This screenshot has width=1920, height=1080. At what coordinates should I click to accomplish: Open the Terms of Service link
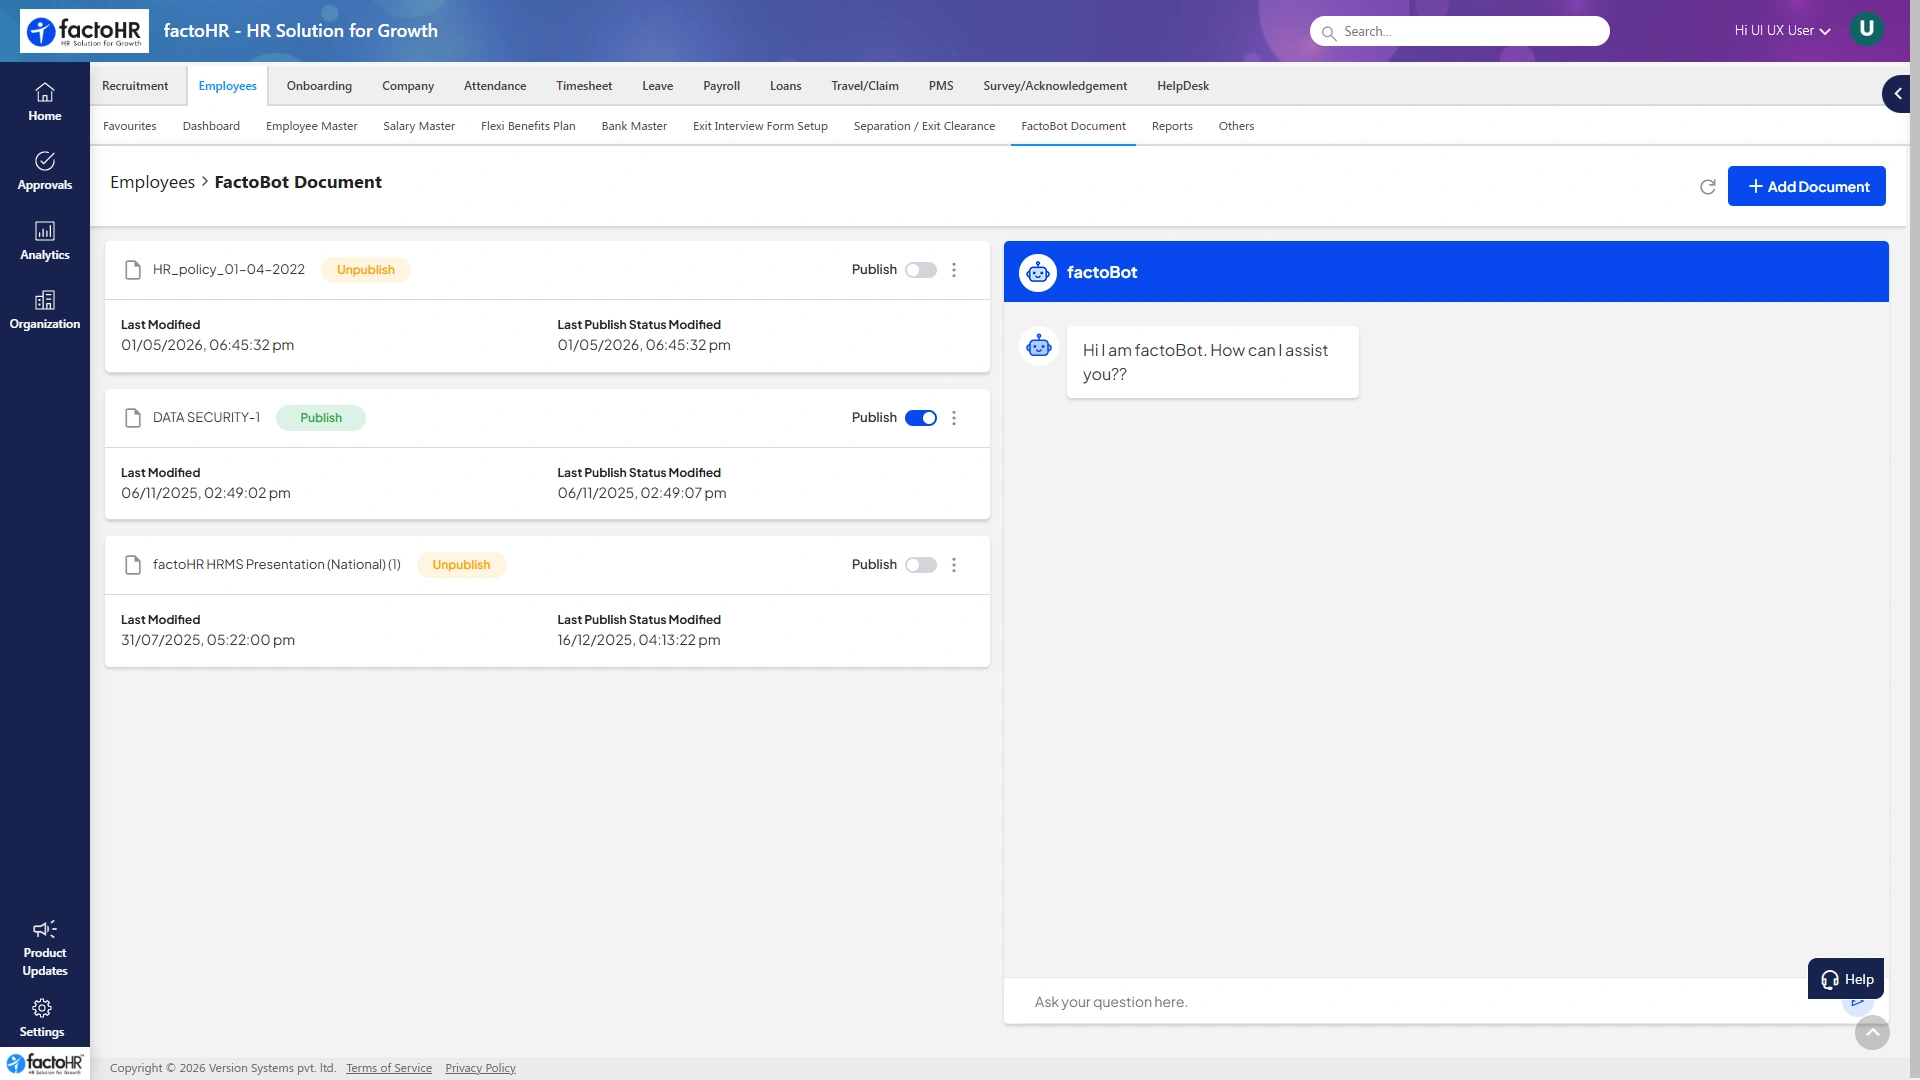coord(389,1068)
